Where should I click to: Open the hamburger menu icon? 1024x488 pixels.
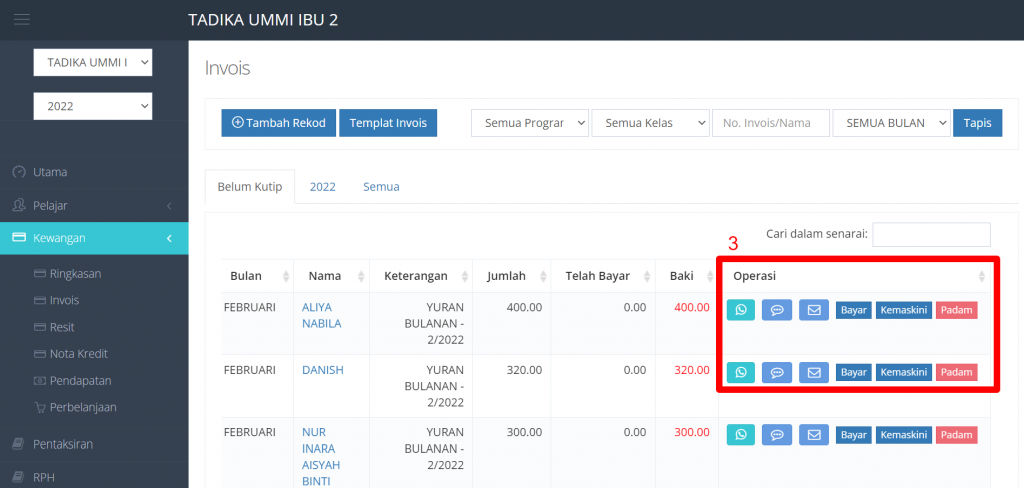click(x=22, y=20)
